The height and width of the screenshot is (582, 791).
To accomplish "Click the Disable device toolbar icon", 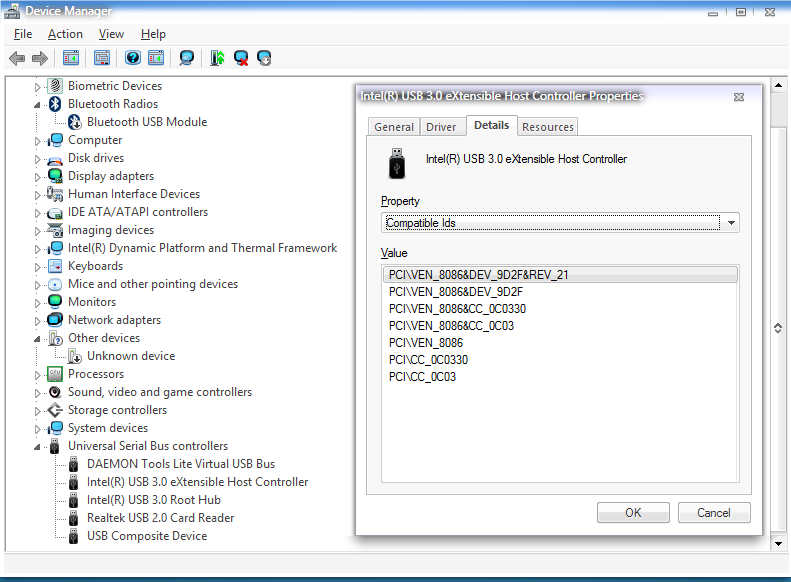I will tap(264, 58).
